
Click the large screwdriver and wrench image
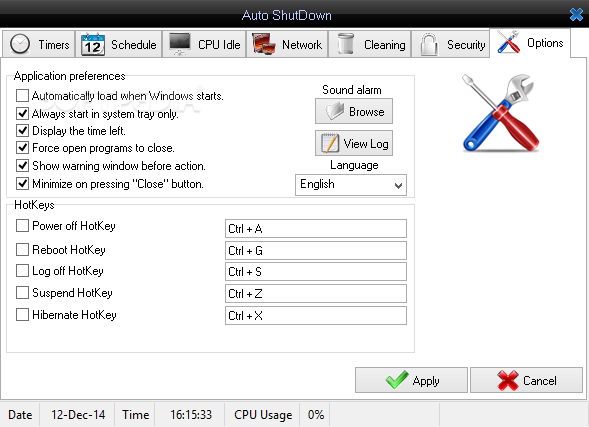click(500, 113)
